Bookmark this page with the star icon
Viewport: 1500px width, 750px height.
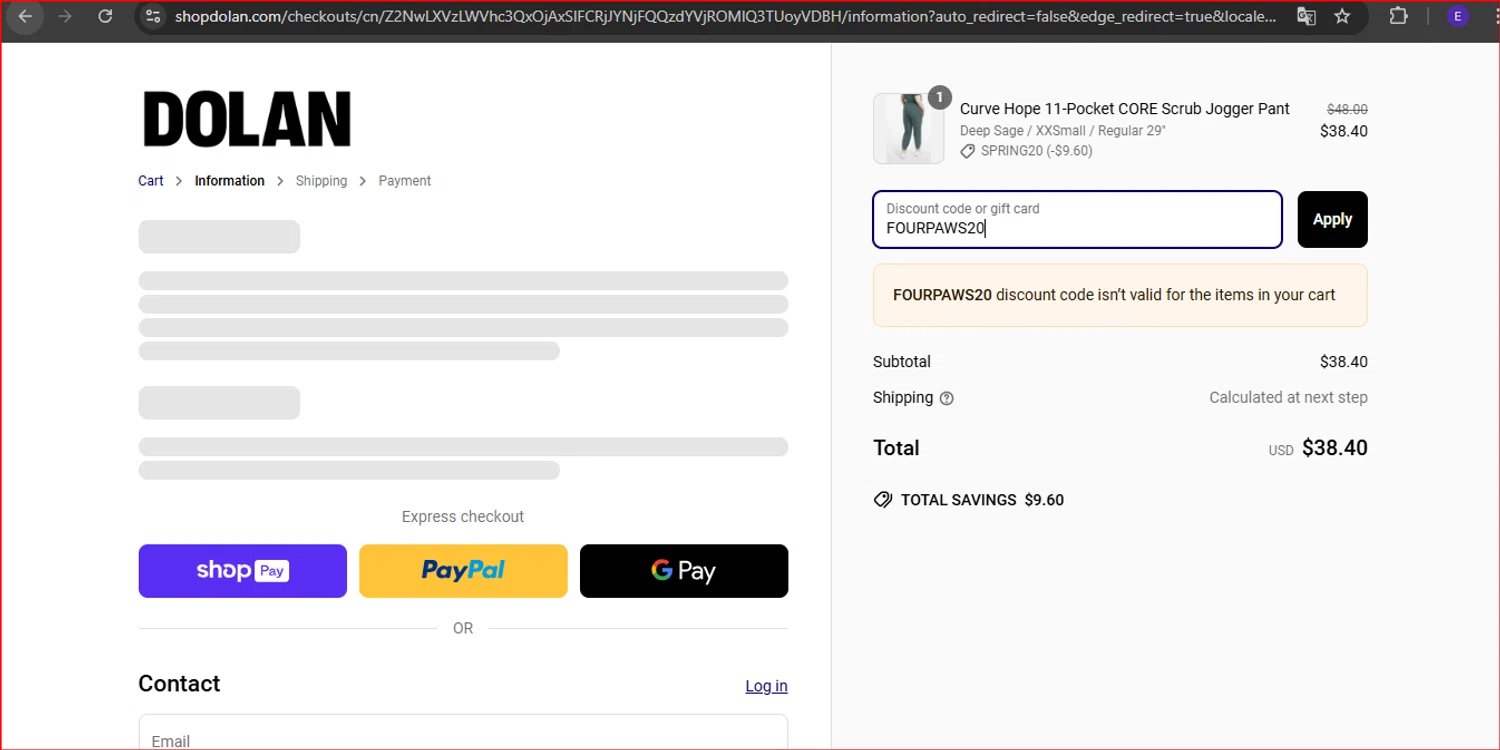tap(1342, 16)
